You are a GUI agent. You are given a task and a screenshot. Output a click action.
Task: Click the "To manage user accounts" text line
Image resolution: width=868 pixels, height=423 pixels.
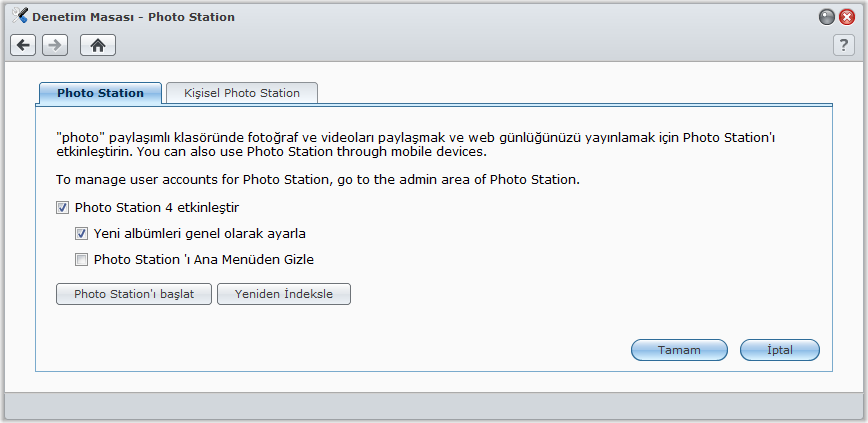[317, 180]
